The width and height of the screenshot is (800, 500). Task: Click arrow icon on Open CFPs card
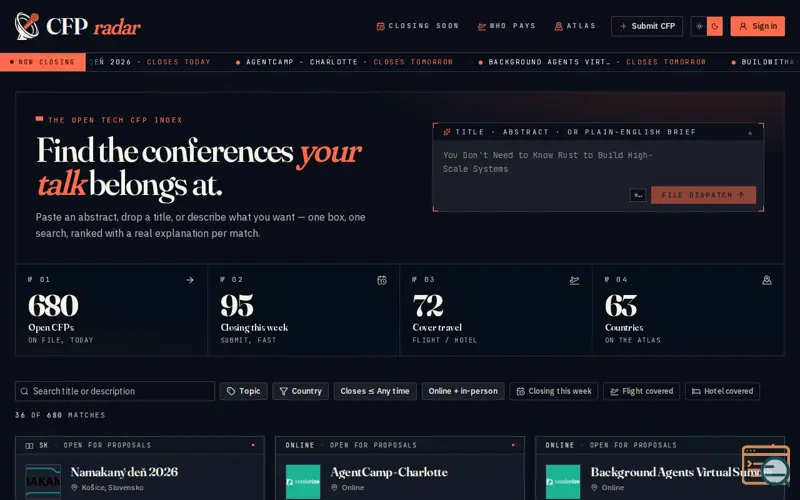coord(190,280)
